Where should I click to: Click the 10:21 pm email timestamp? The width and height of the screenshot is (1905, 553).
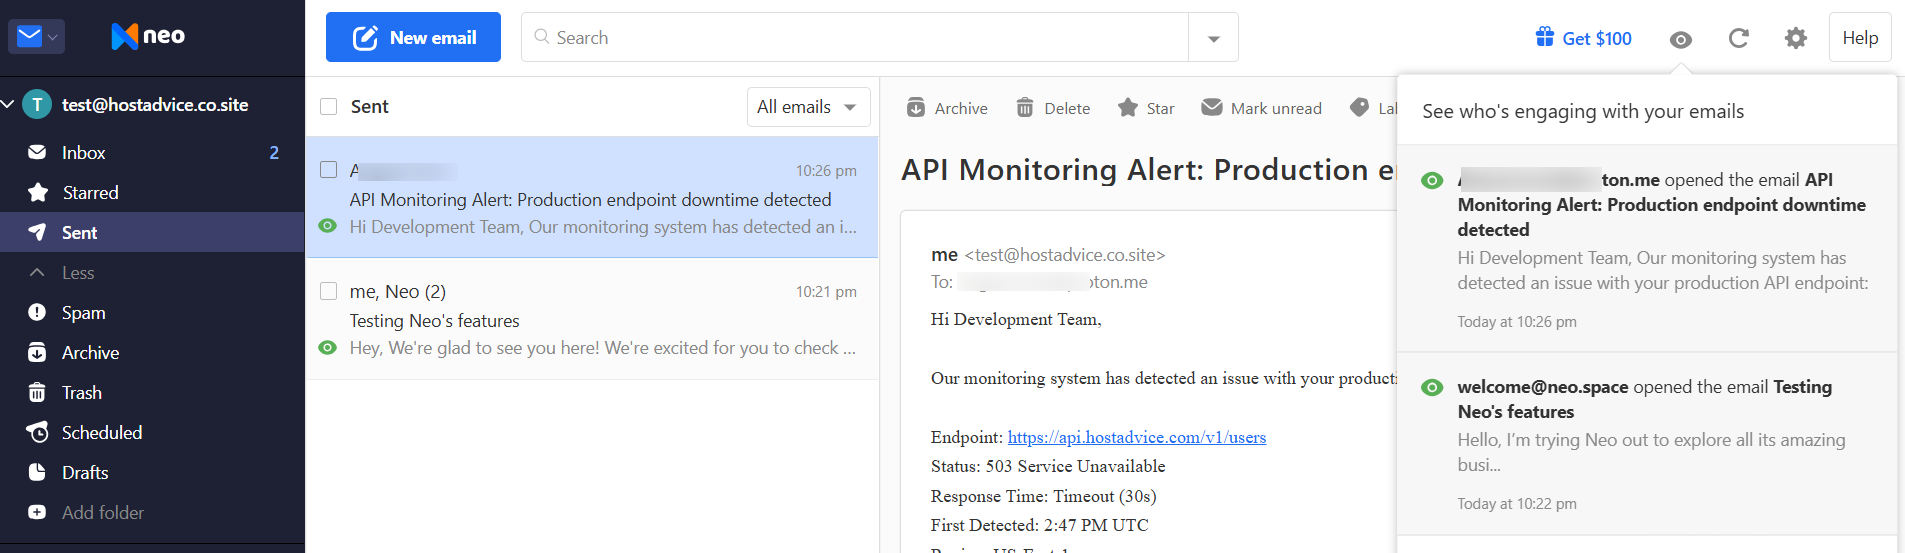click(826, 292)
